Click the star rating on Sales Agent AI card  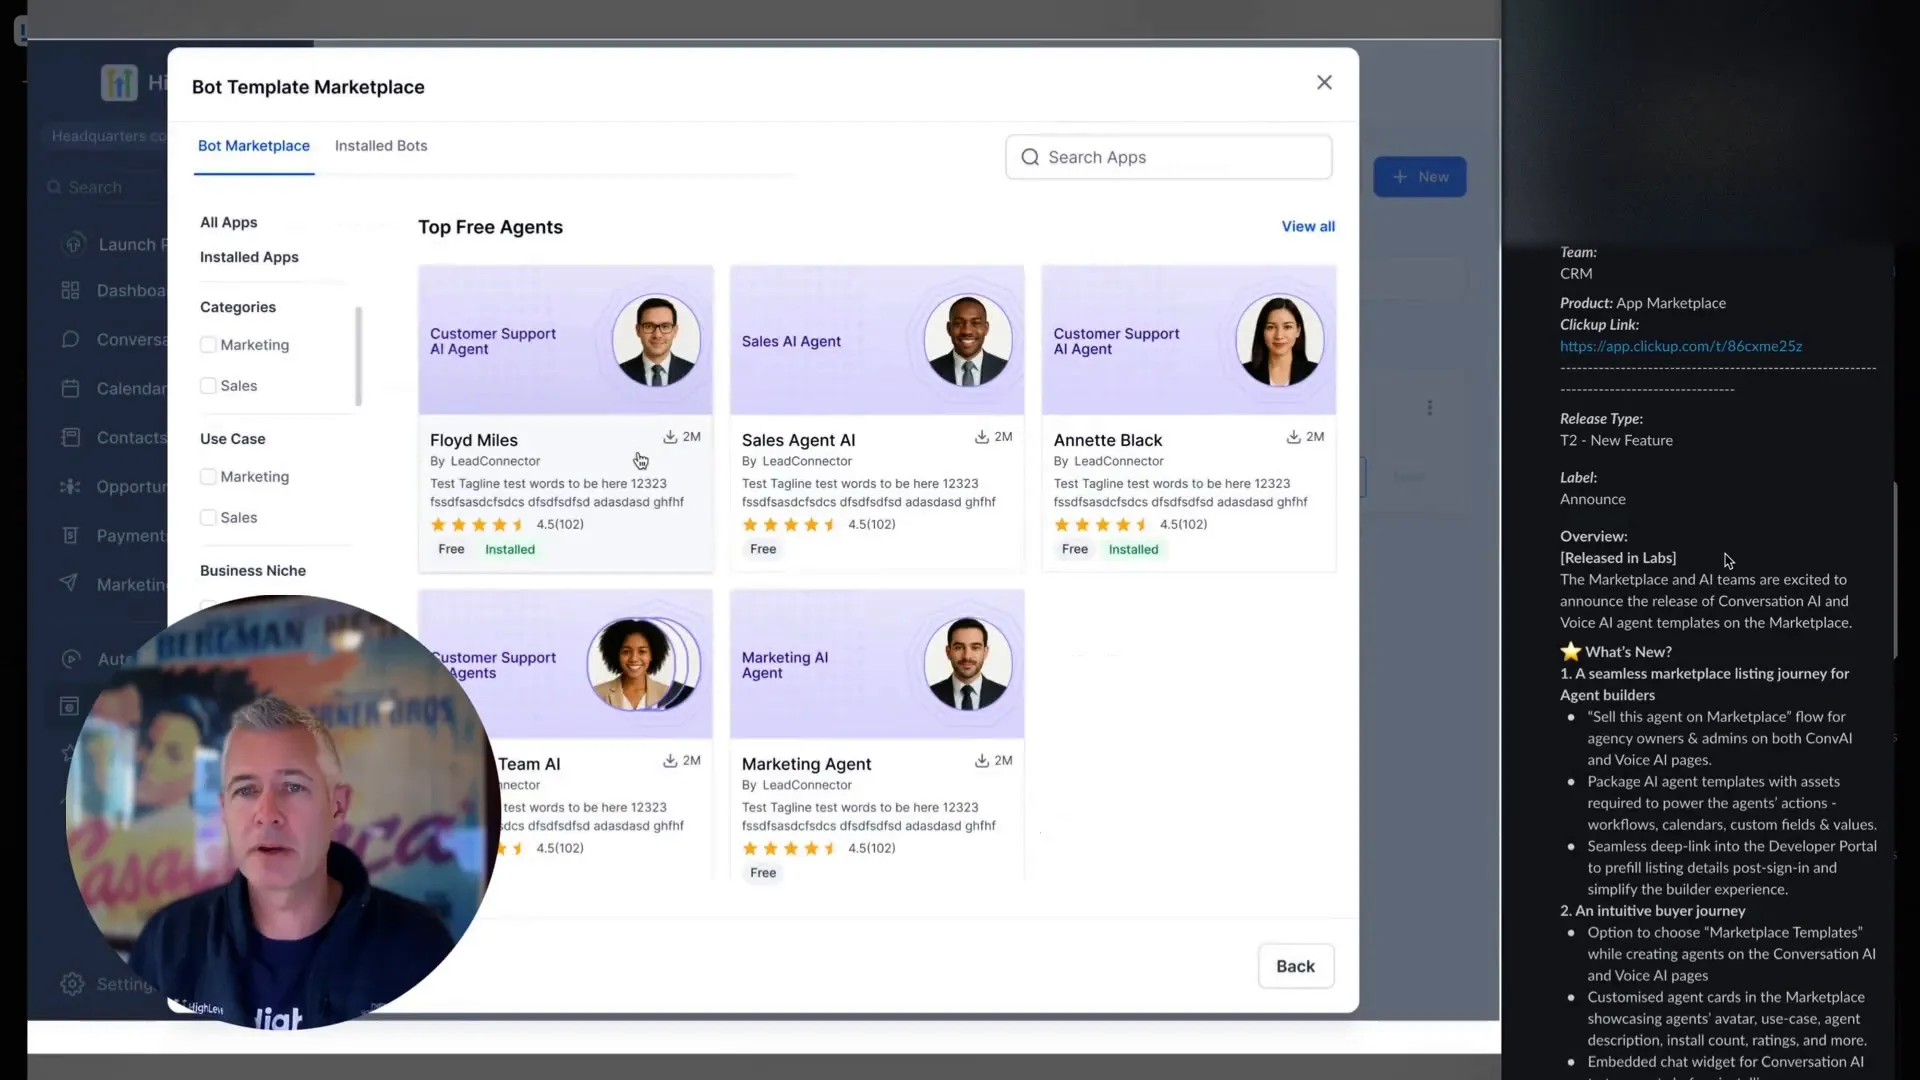[790, 525]
